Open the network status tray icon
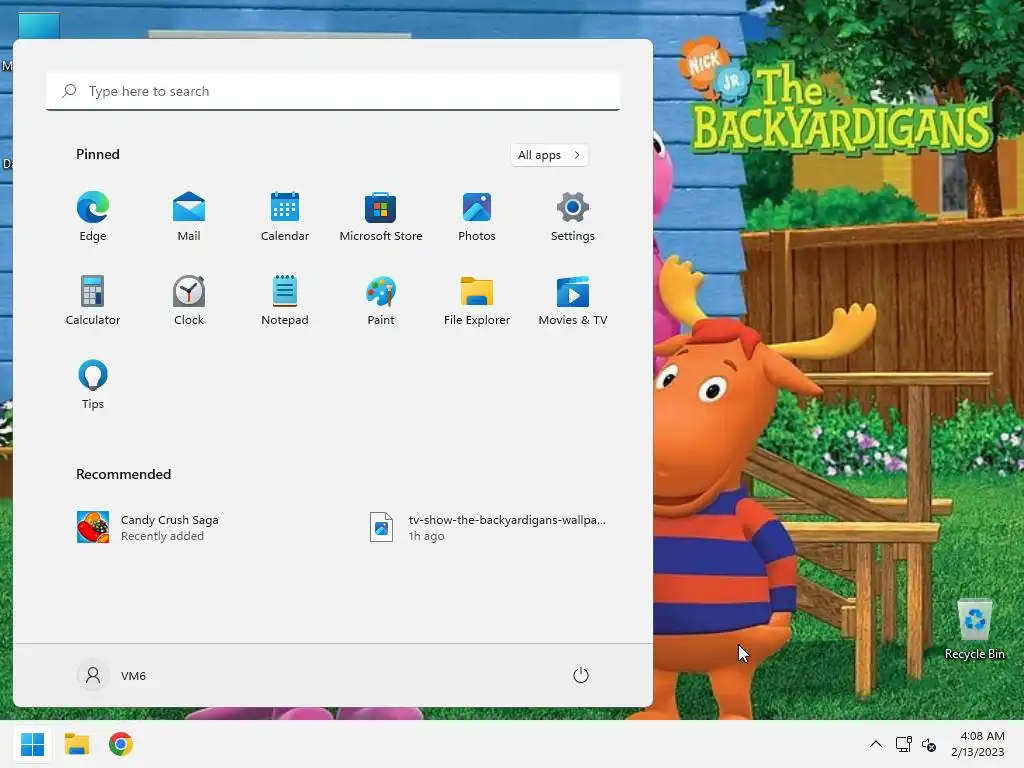This screenshot has height=768, width=1024. (904, 744)
